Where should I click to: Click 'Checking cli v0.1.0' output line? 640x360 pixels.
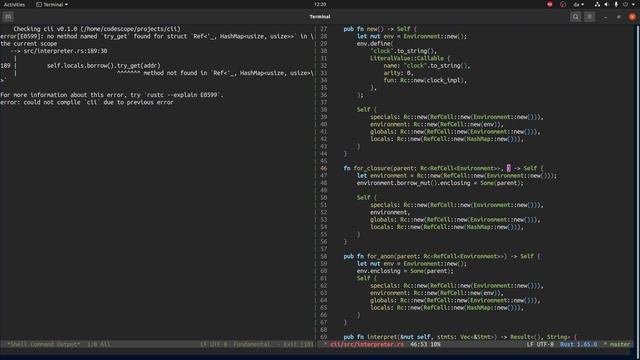tap(97, 29)
